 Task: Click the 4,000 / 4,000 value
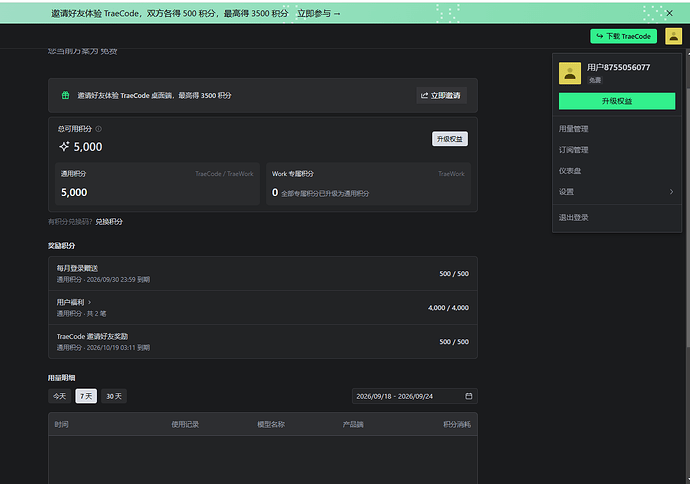pos(448,308)
